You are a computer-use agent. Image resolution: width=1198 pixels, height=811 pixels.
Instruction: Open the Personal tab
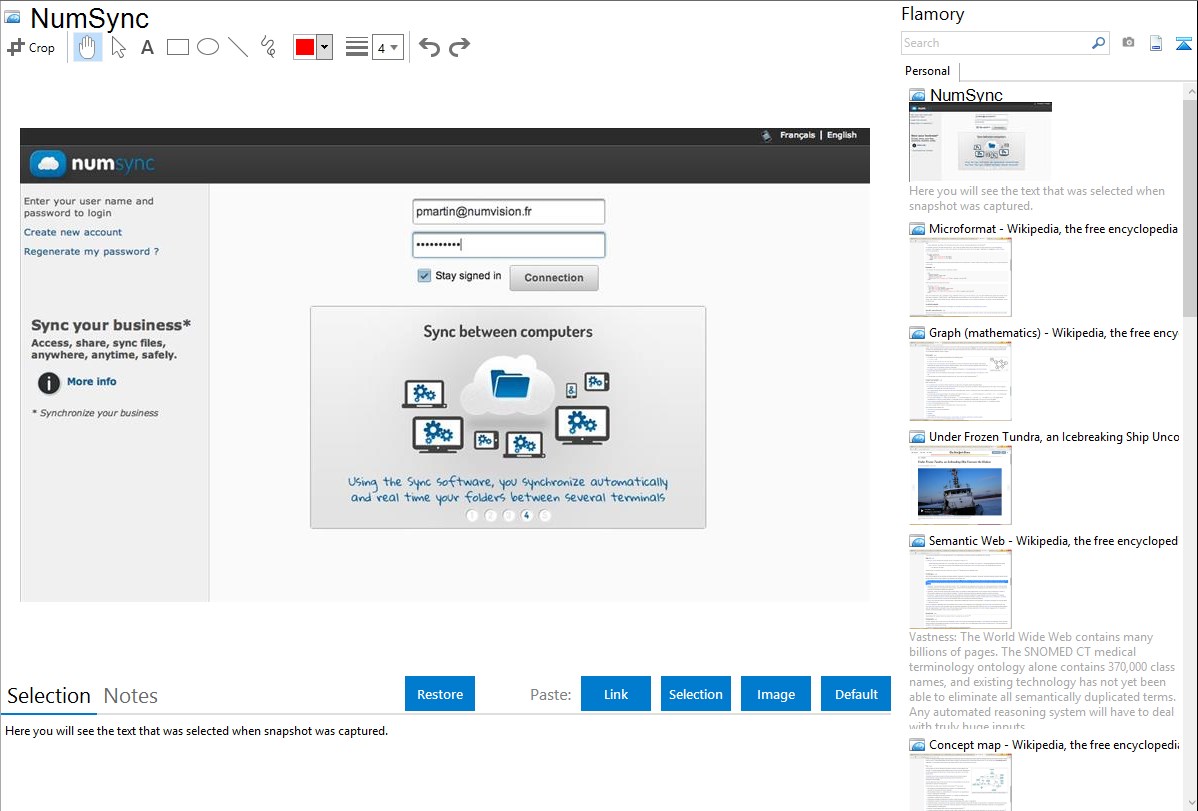(x=927, y=71)
